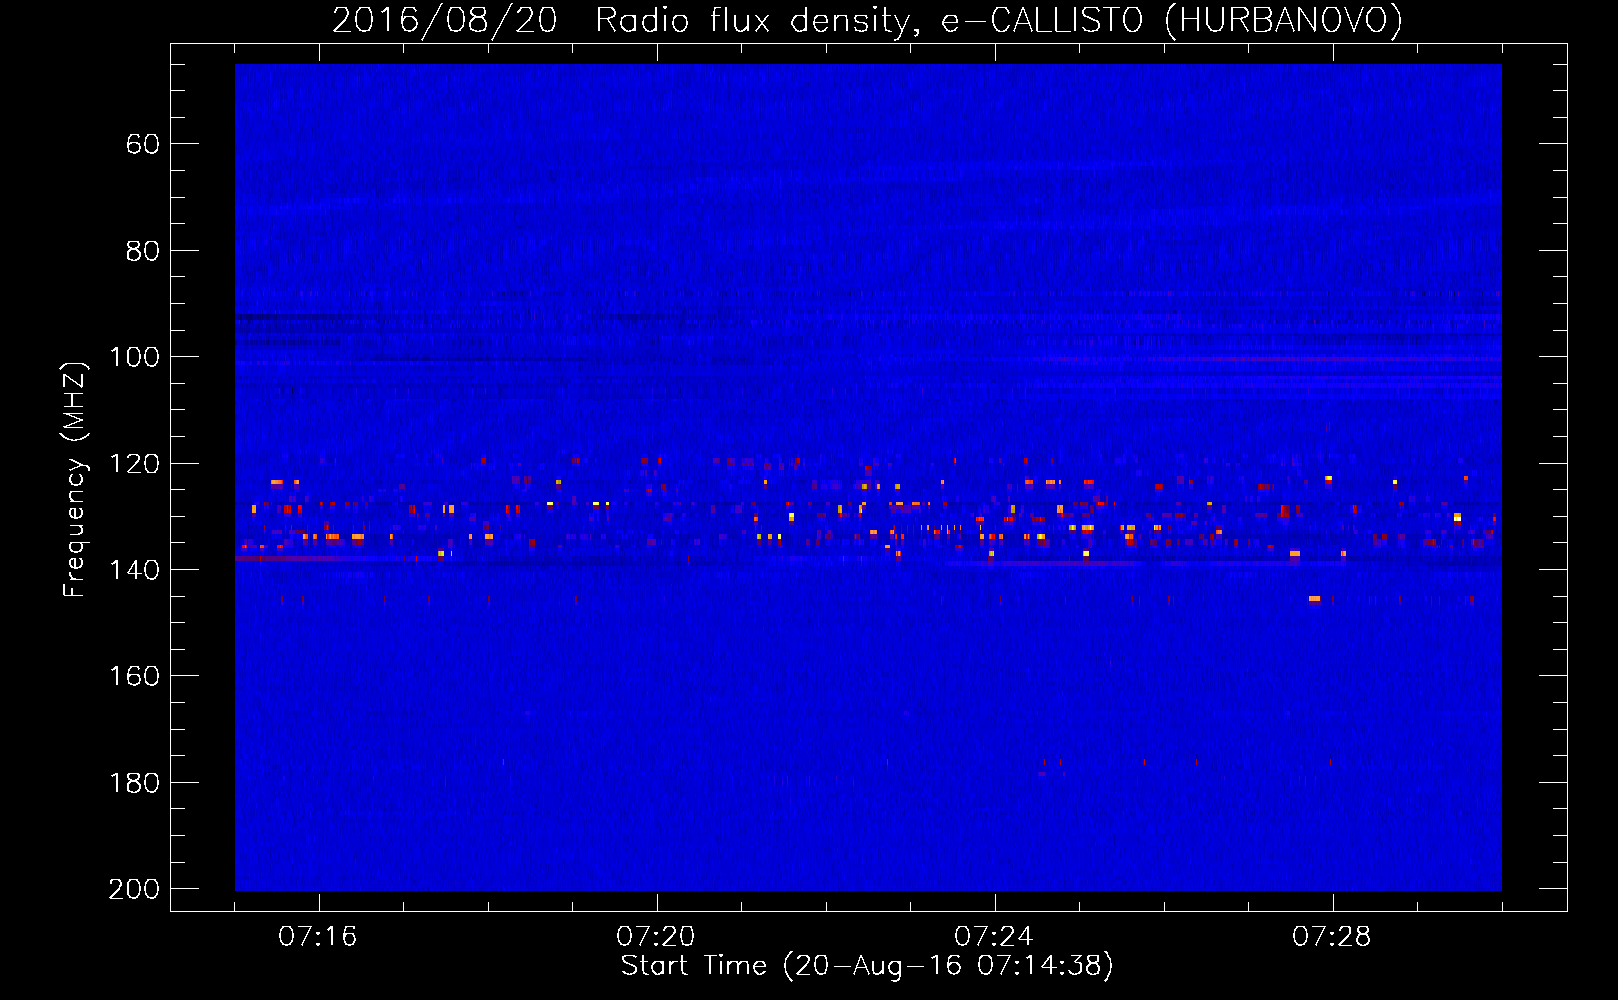Click the 07:16 time tick label

[318, 937]
